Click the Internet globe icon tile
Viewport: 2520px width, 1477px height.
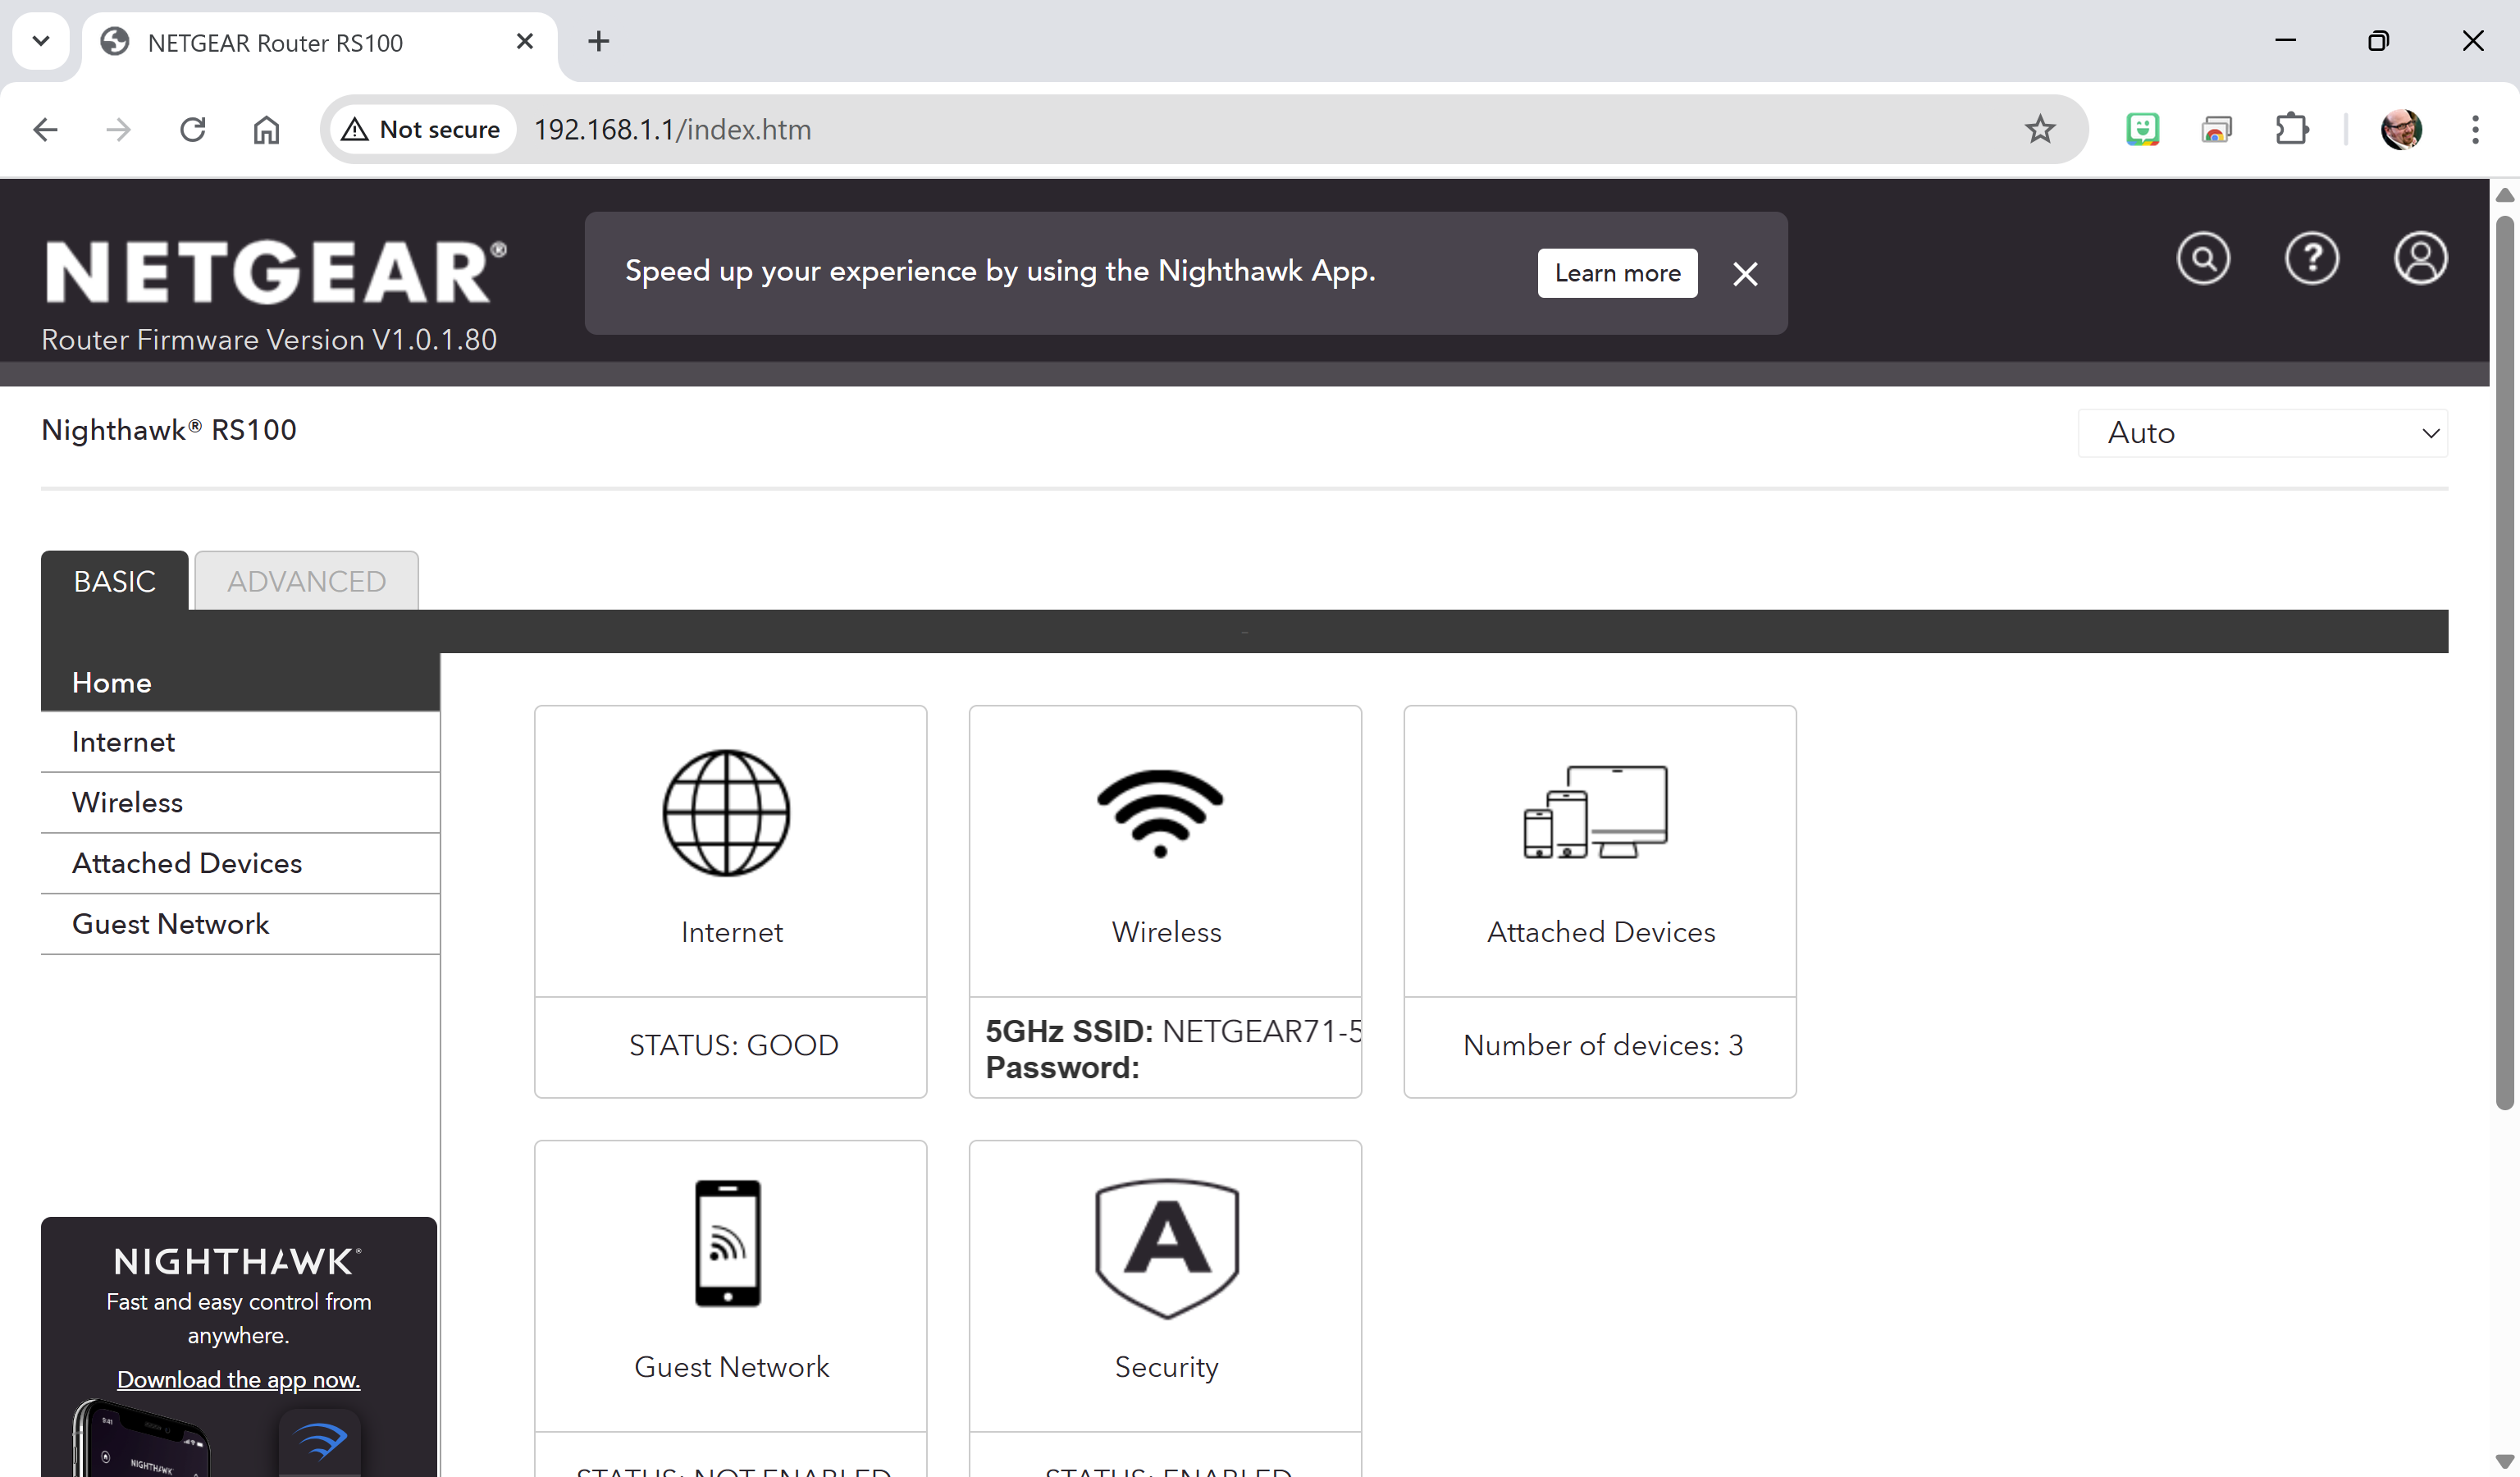[727, 813]
